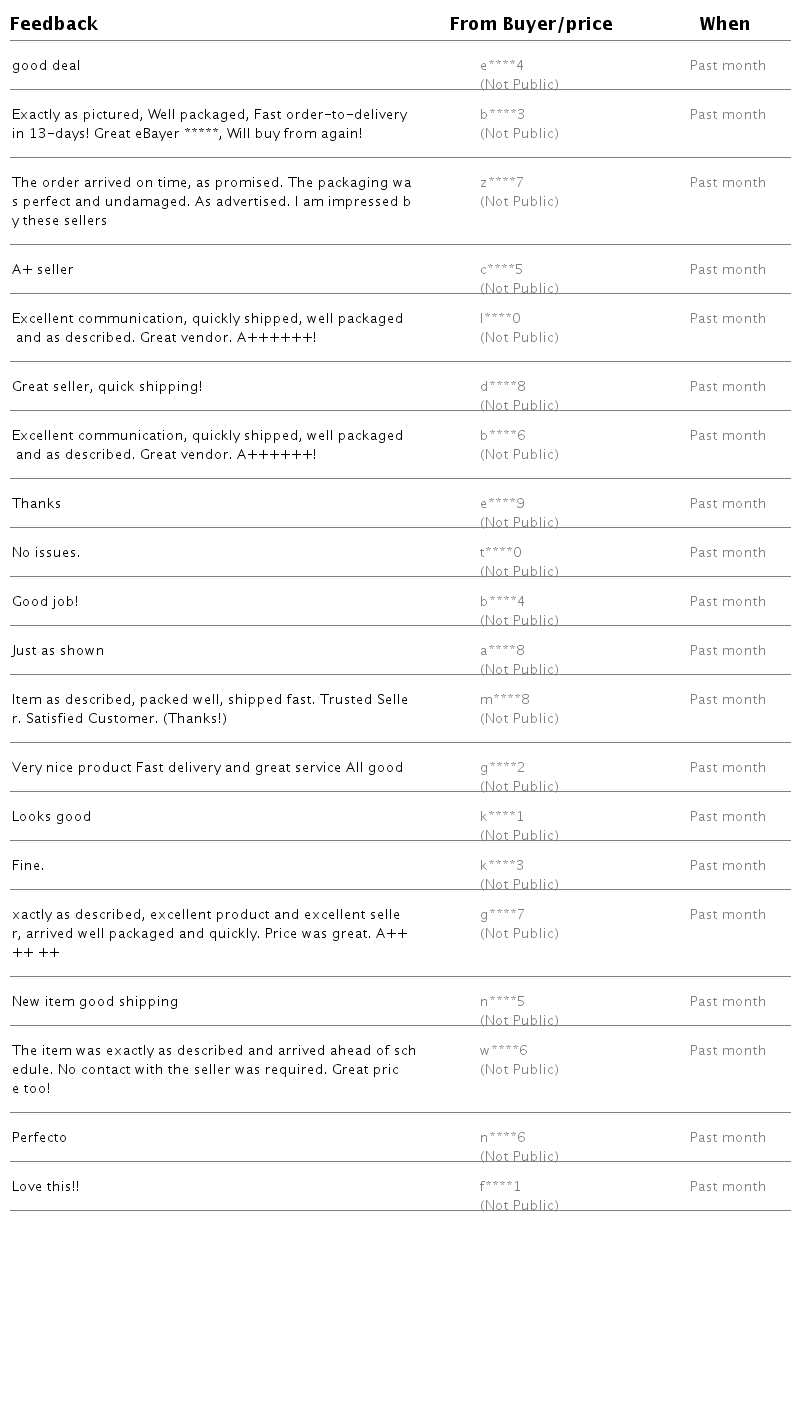Select the "Looks good" feedback comment
Image resolution: width=800 pixels, height=1424 pixels.
click(52, 817)
